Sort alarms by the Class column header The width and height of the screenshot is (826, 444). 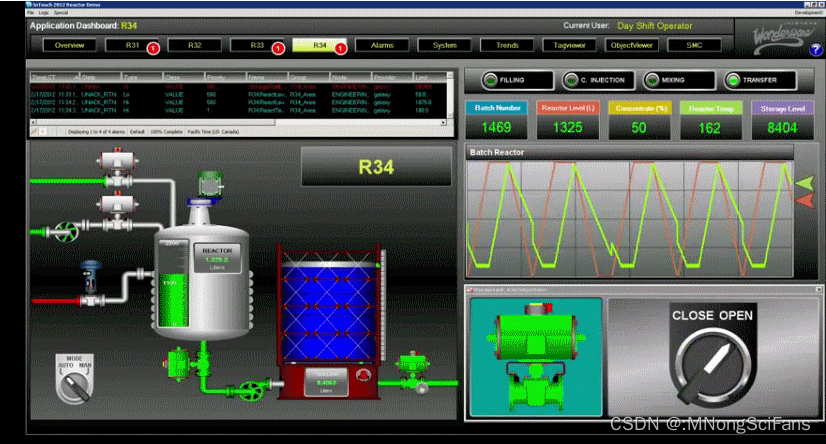coord(184,77)
